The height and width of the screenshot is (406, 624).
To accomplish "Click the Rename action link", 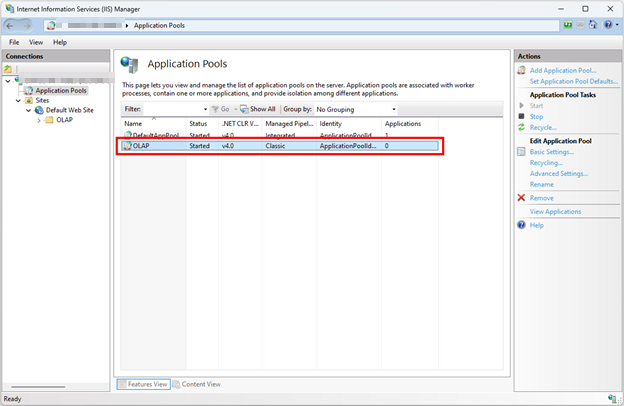I will click(541, 184).
